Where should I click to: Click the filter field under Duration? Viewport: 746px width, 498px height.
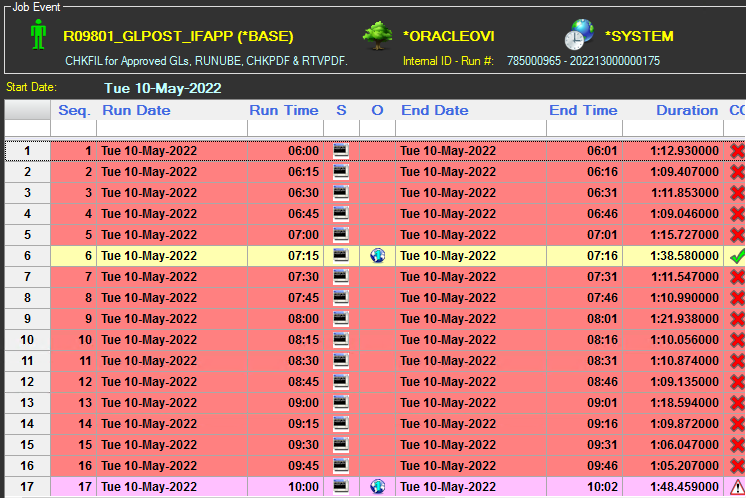[x=672, y=129]
